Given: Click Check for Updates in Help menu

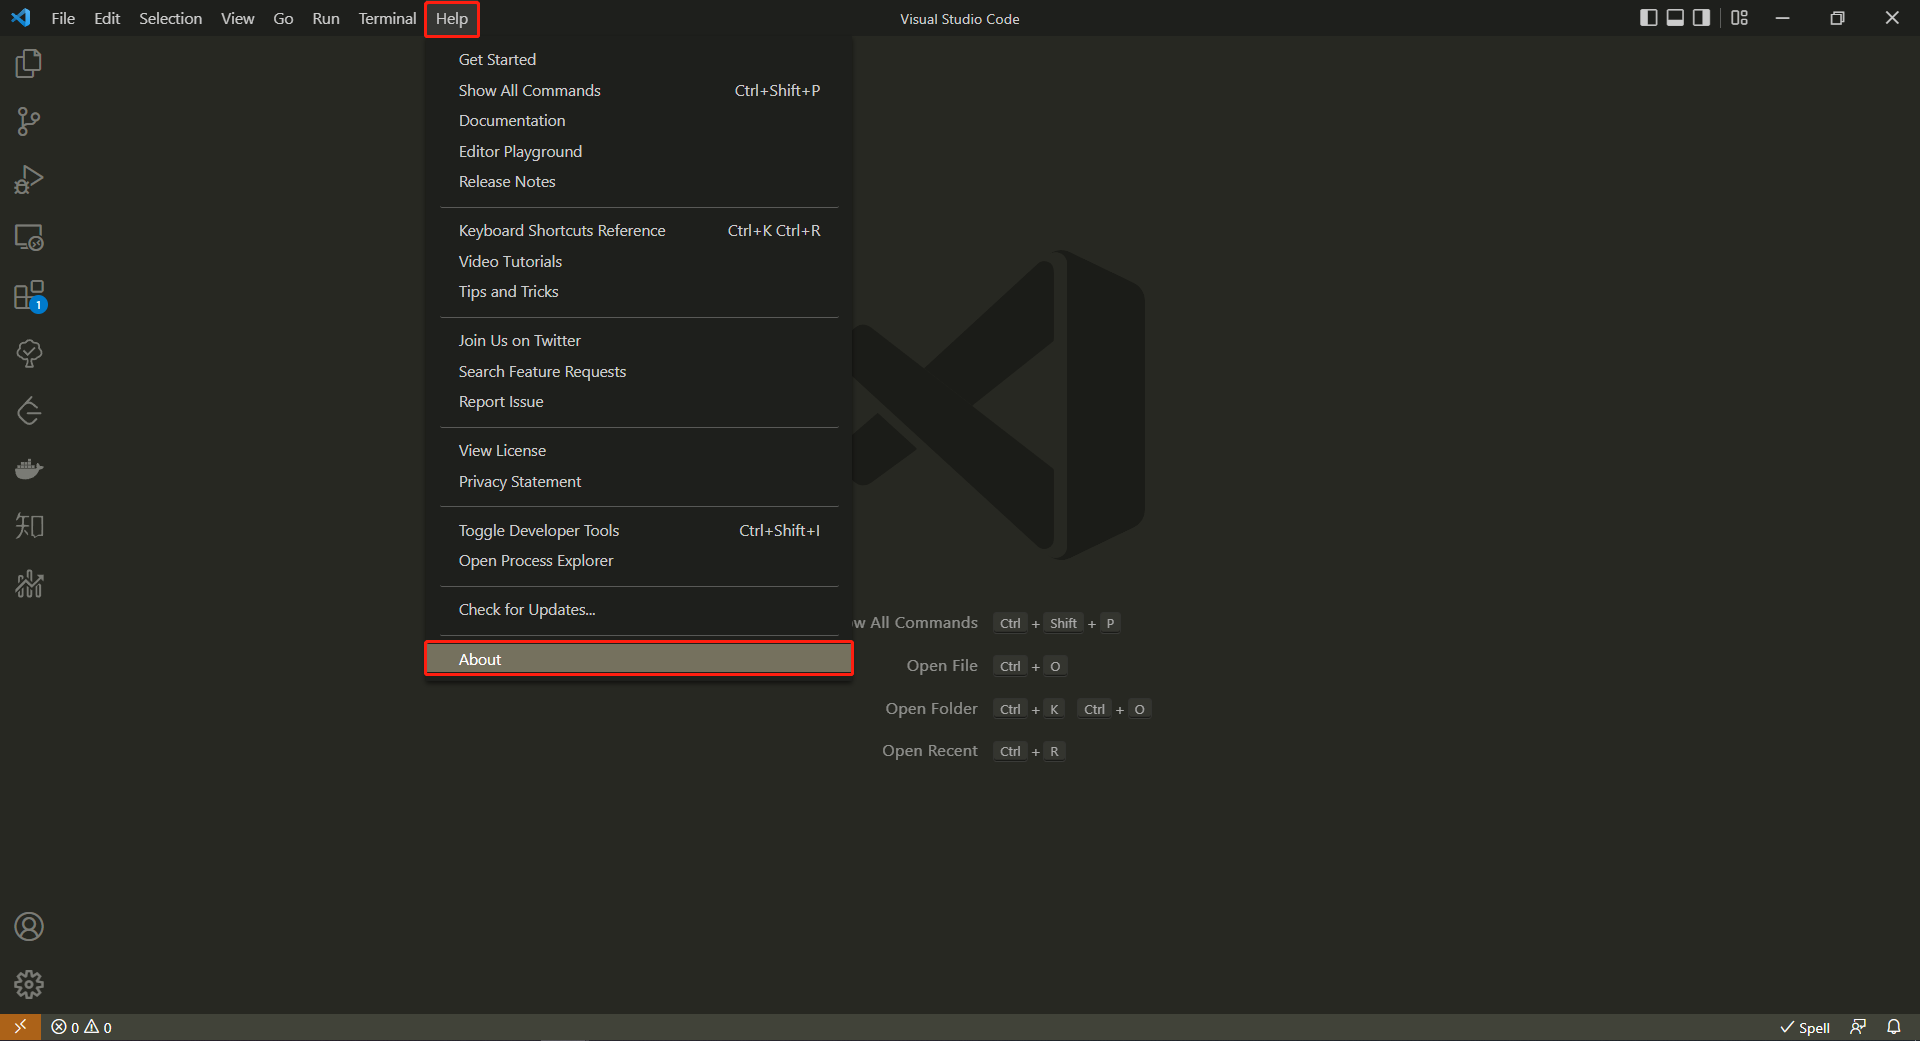Looking at the screenshot, I should pyautogui.click(x=527, y=609).
